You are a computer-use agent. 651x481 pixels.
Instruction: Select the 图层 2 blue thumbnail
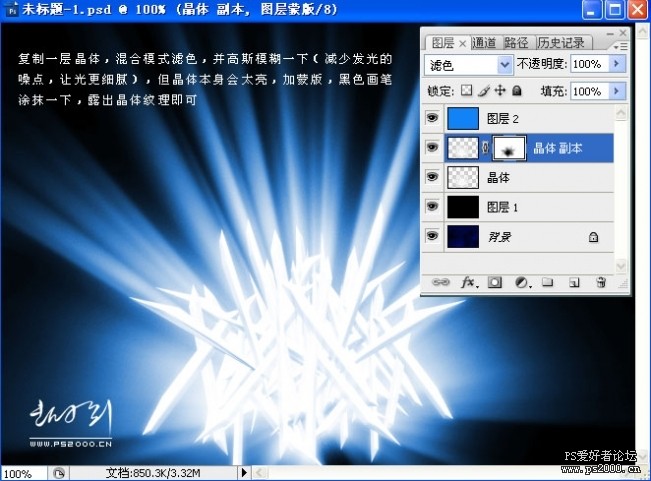[x=463, y=119]
